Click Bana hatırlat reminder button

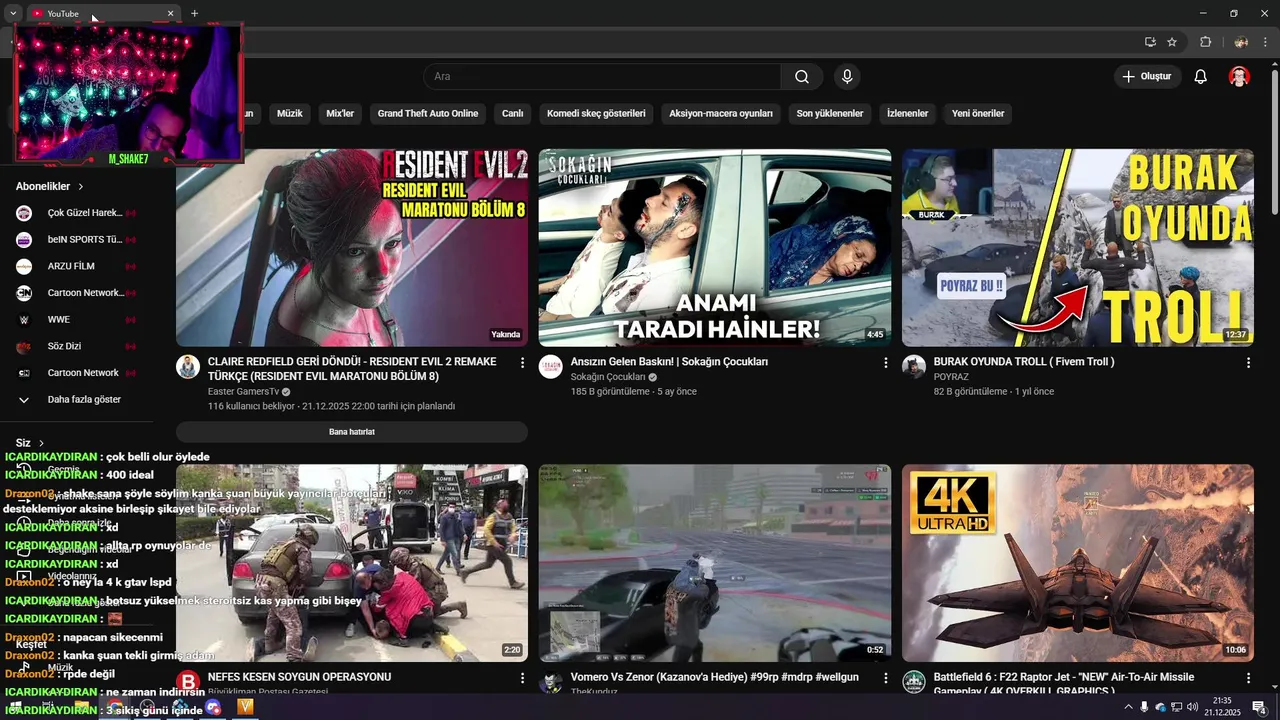click(352, 432)
